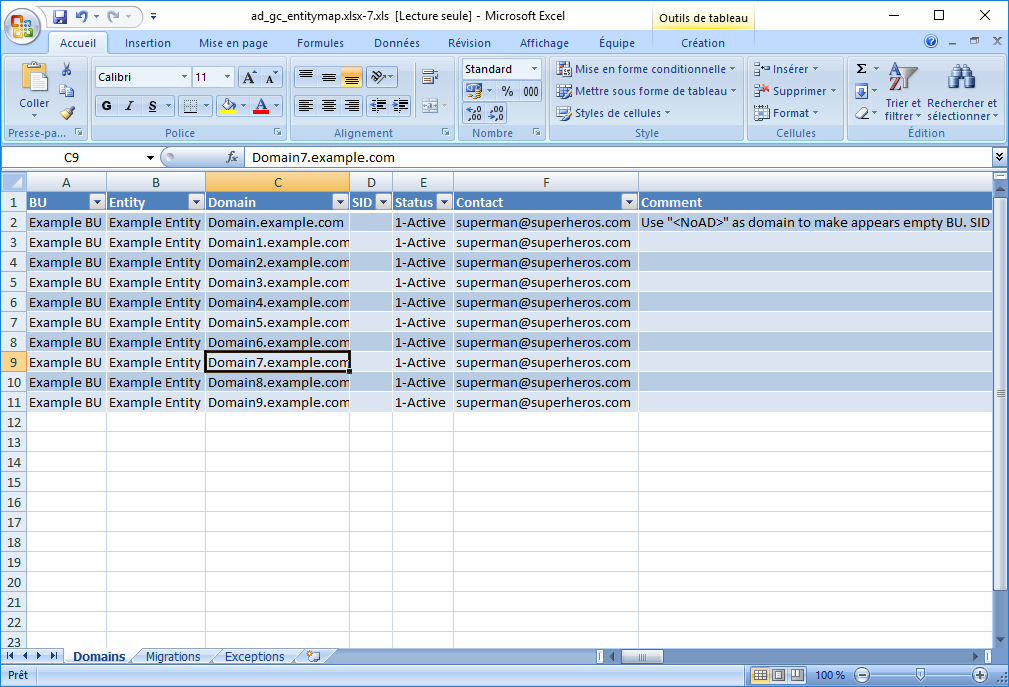This screenshot has height=687, width=1009.
Task: Add a decimal place
Action: [474, 113]
